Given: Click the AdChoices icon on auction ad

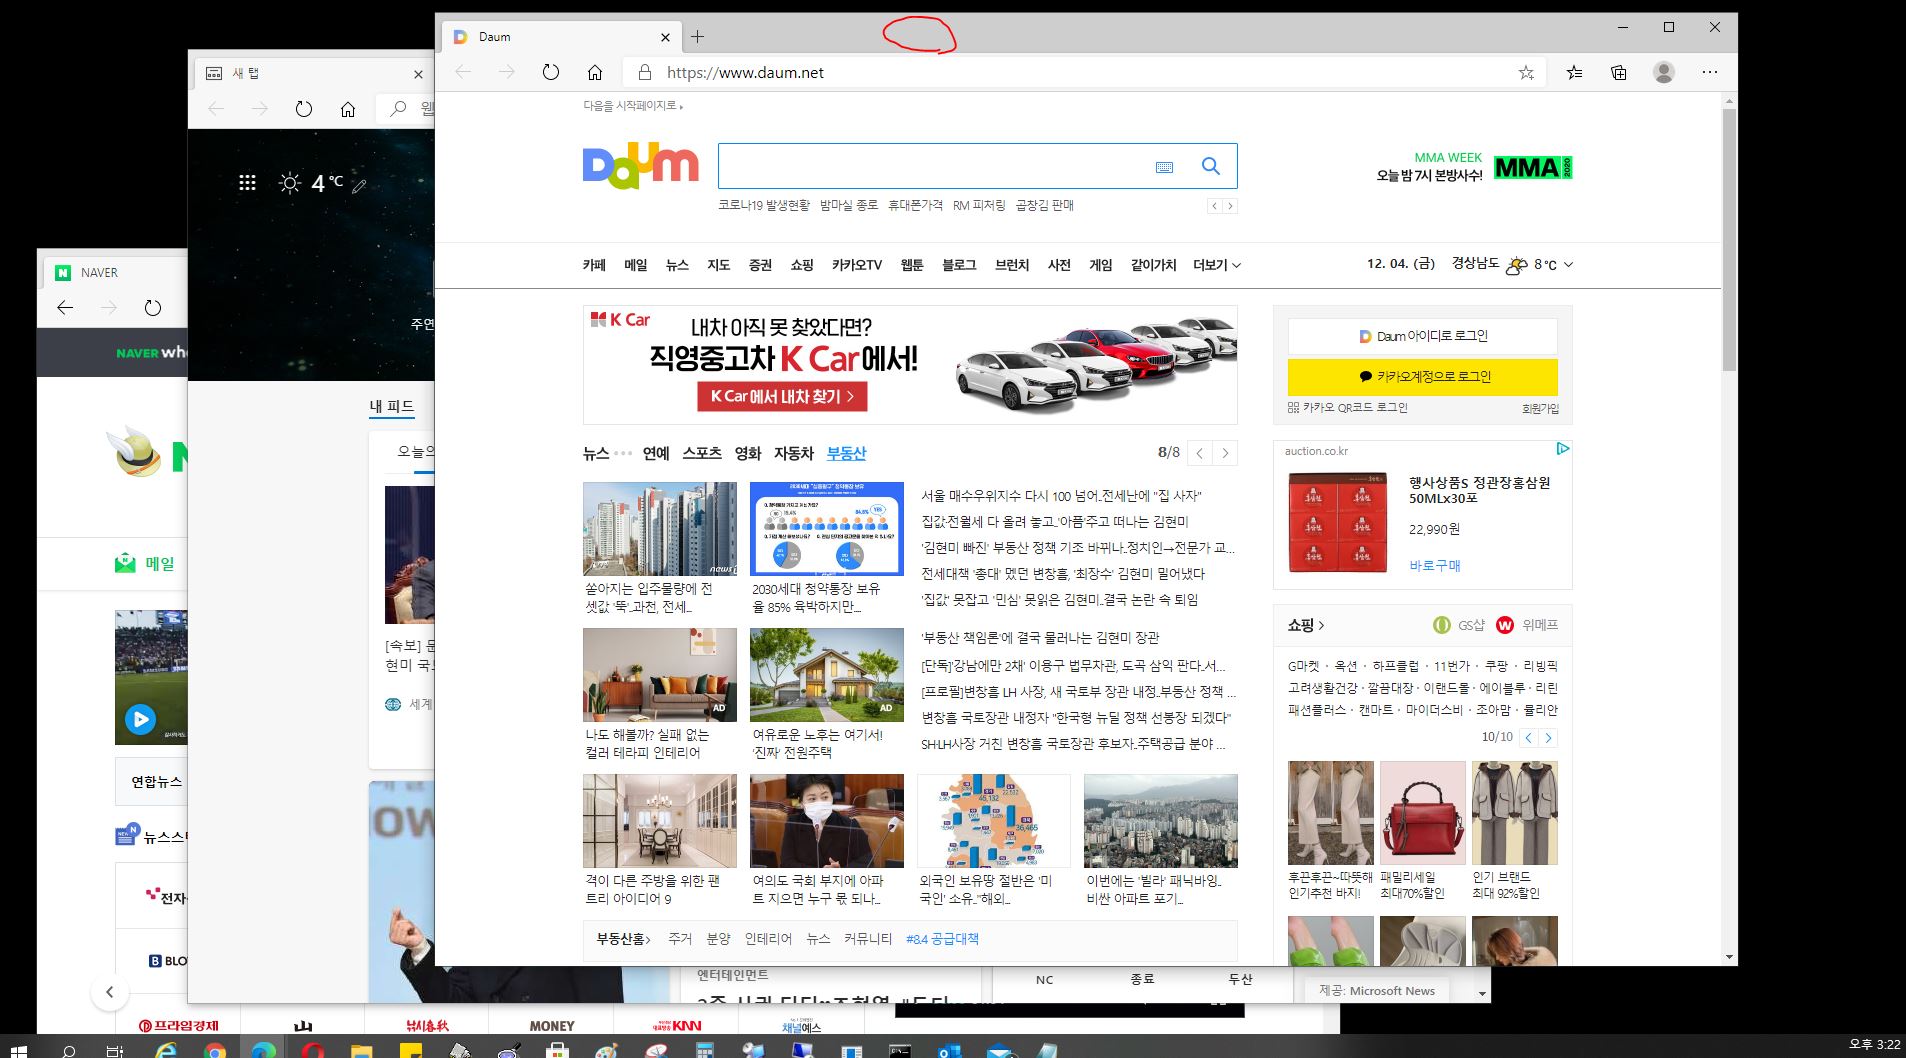Looking at the screenshot, I should (1563, 449).
